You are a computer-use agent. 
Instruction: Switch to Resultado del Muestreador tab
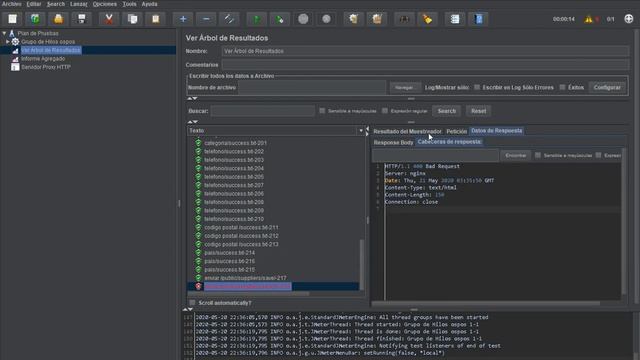pyautogui.click(x=407, y=131)
